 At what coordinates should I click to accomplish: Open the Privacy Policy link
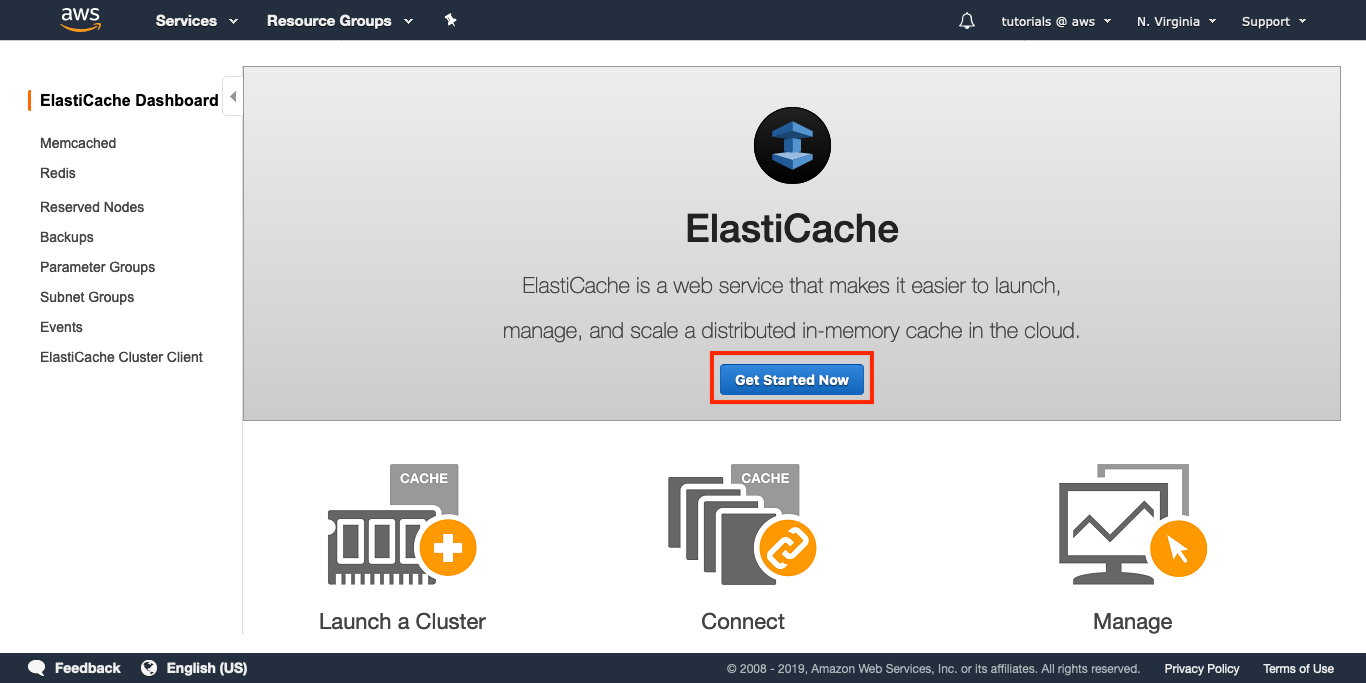pyautogui.click(x=1201, y=669)
